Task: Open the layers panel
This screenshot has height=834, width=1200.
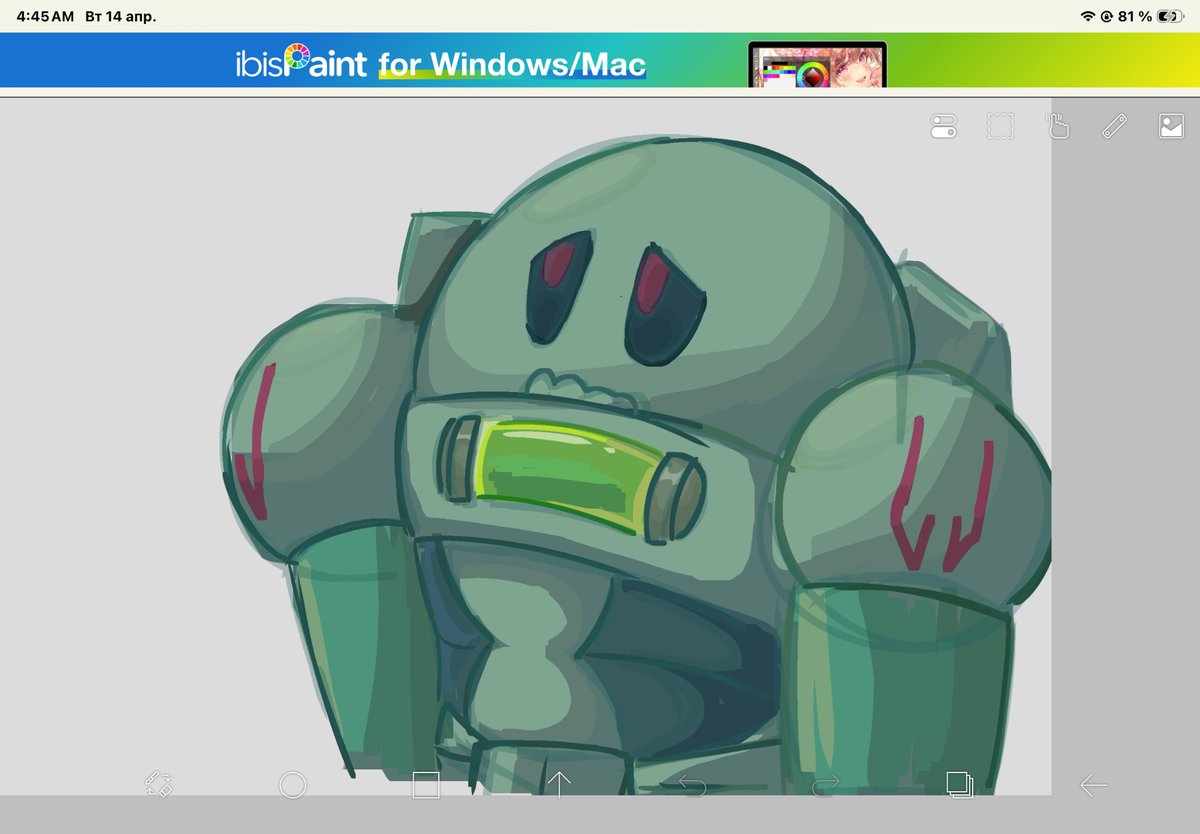Action: 960,785
